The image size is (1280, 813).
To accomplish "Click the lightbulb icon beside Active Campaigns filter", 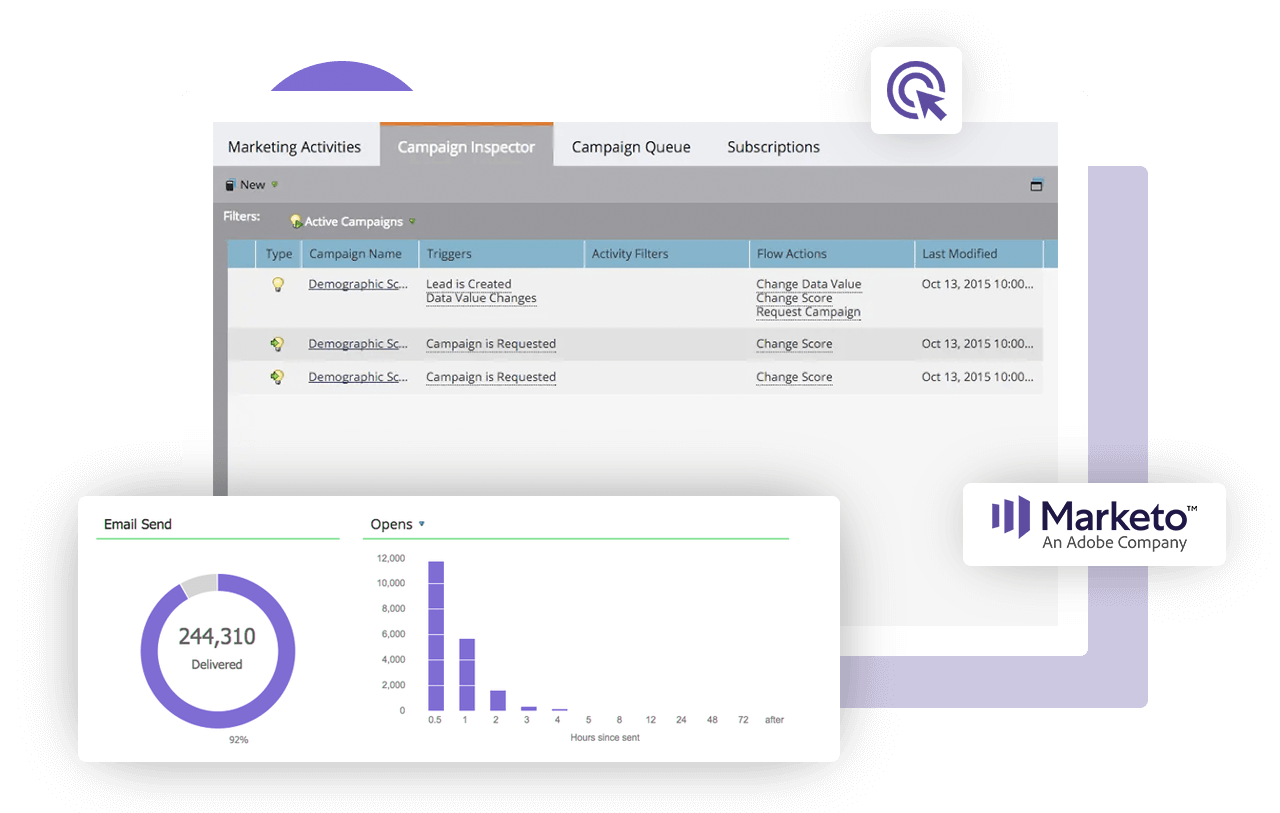I will click(296, 221).
